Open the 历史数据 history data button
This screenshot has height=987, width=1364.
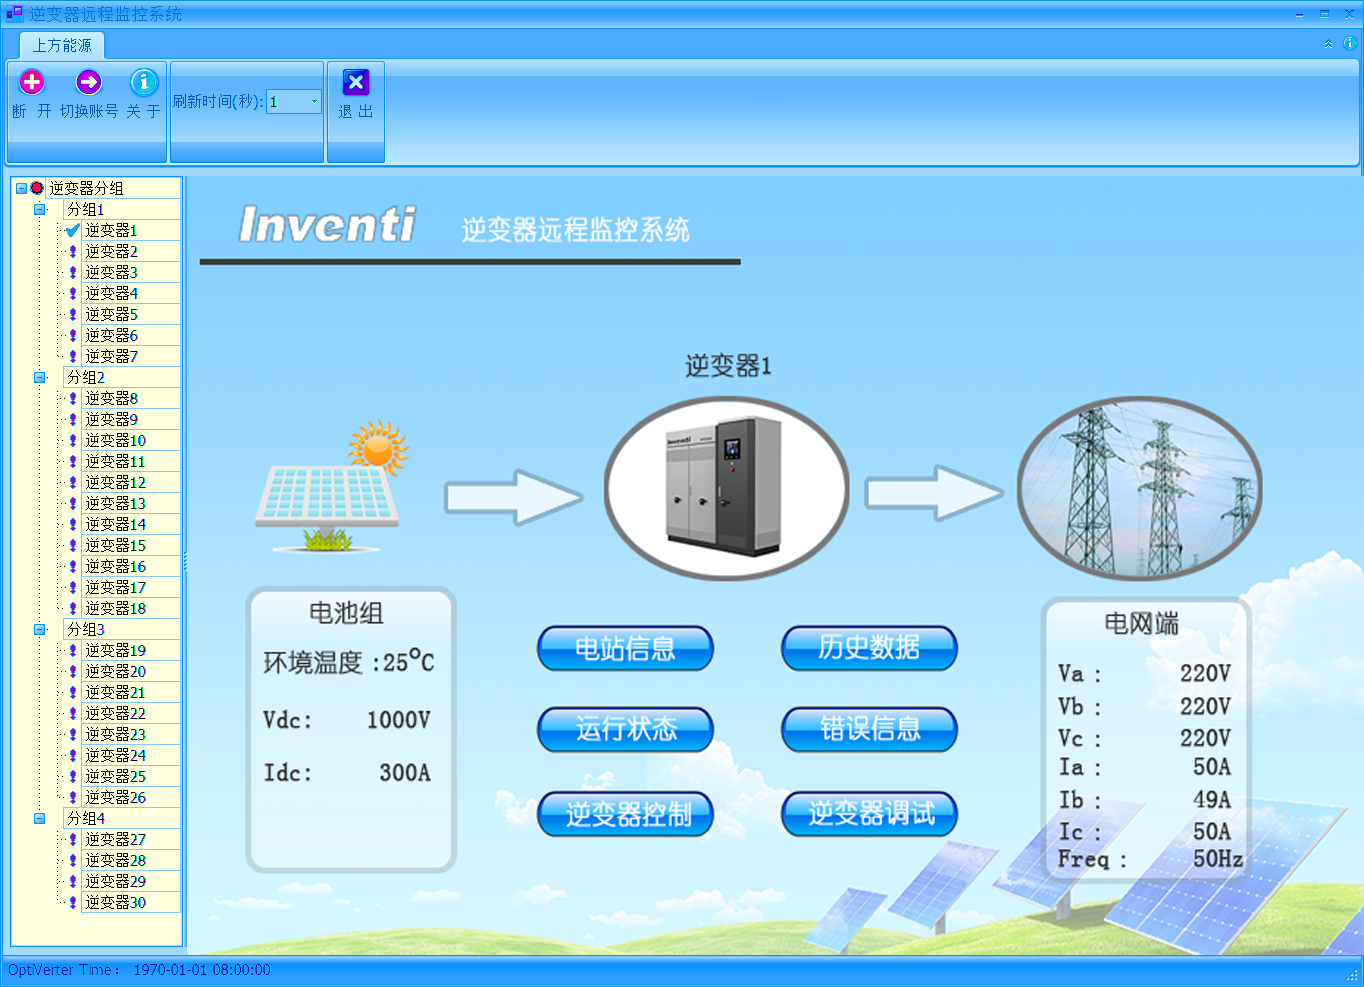click(868, 649)
